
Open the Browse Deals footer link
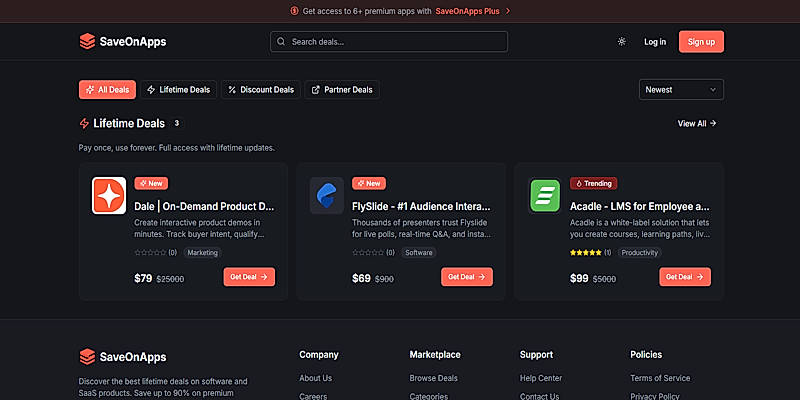coord(433,378)
